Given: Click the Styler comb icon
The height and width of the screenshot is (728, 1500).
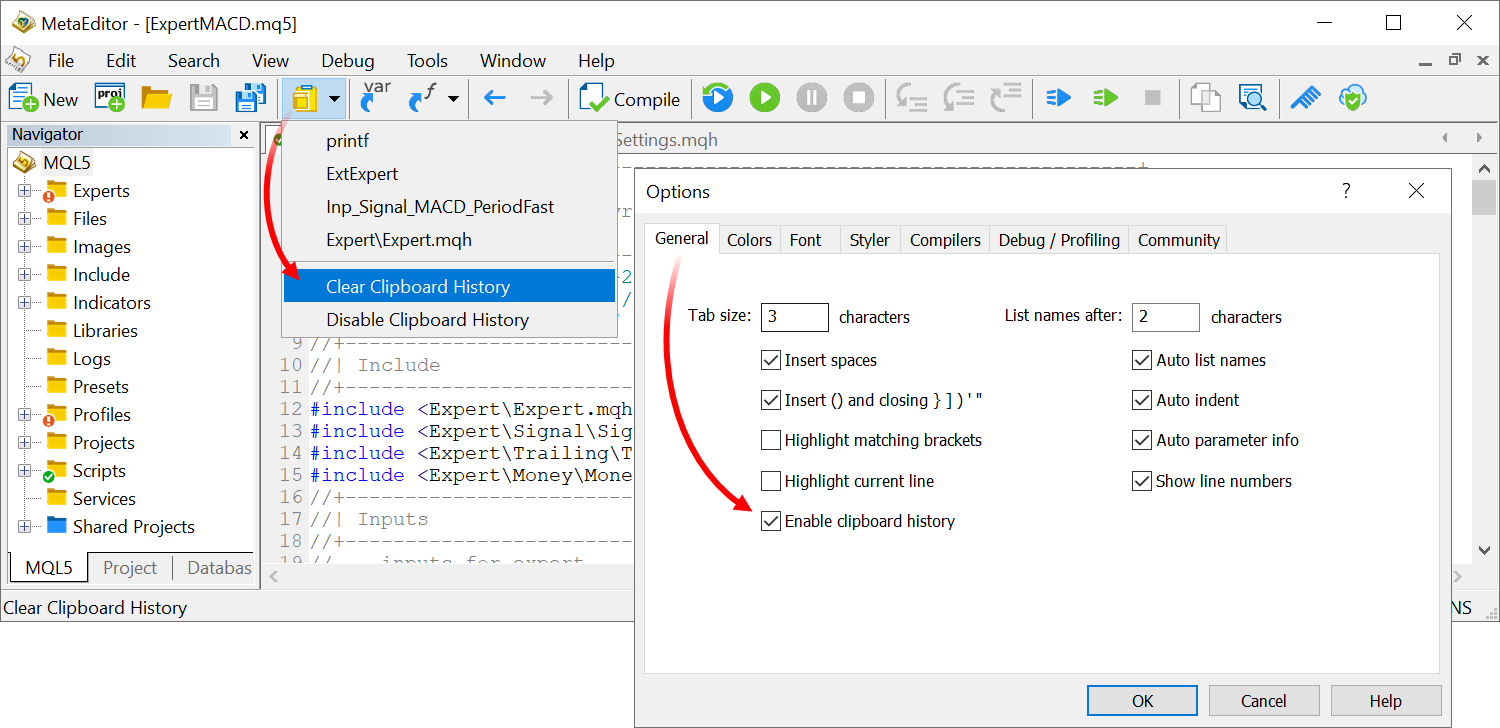Looking at the screenshot, I should (1305, 98).
